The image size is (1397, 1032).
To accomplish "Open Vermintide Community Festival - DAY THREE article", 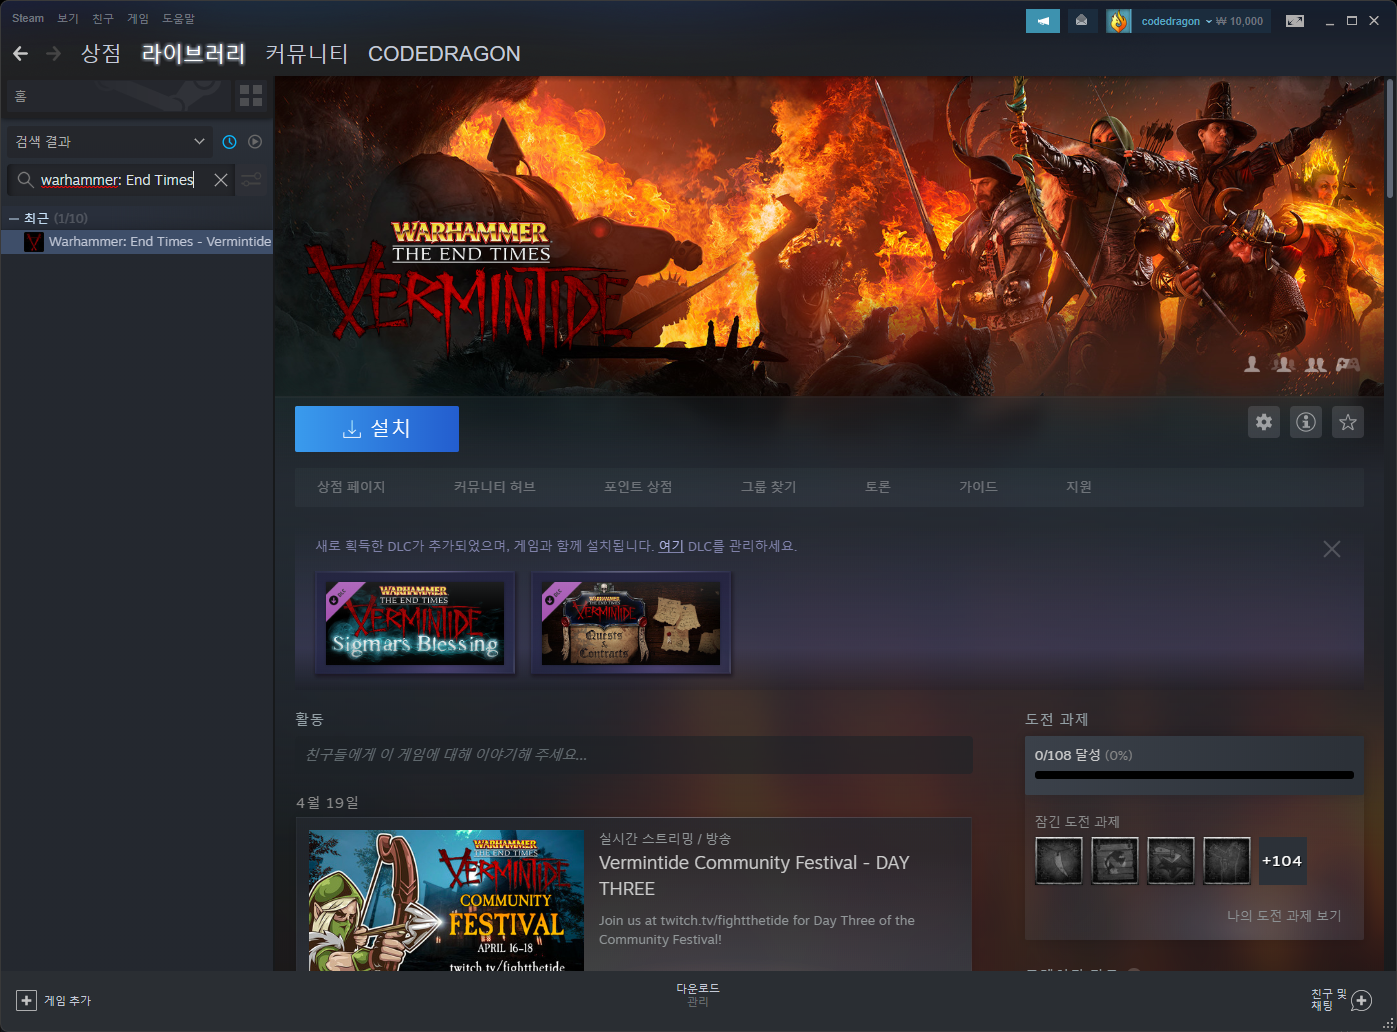I will pyautogui.click(x=754, y=875).
